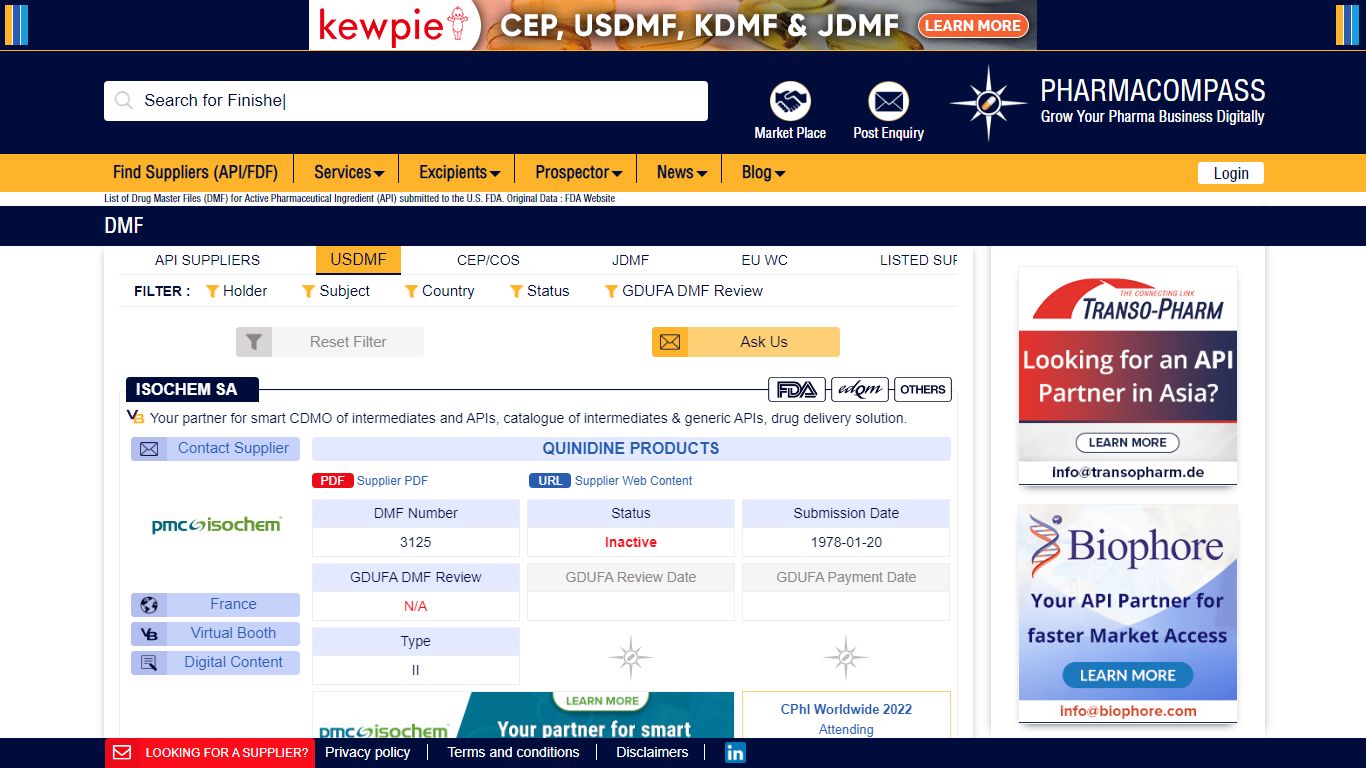The image size is (1366, 768).
Task: Click the Inactive status value
Action: tap(631, 542)
